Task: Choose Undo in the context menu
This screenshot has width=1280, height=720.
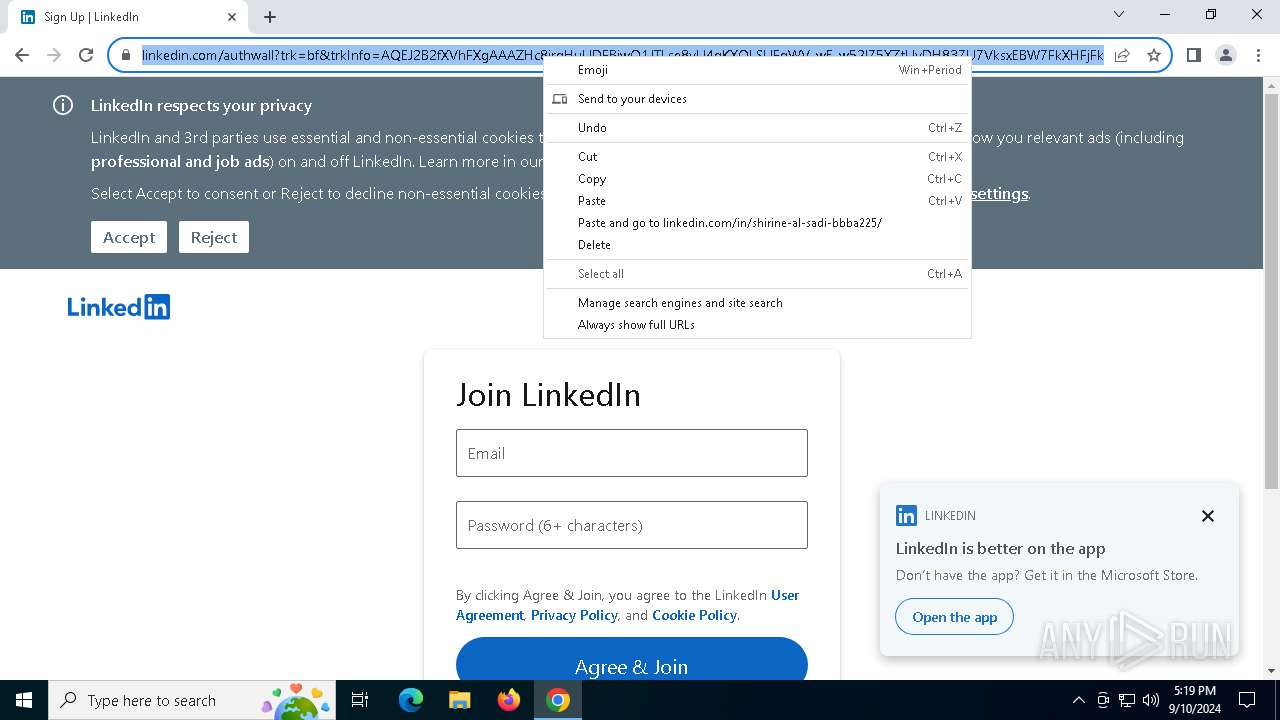Action: click(x=757, y=128)
